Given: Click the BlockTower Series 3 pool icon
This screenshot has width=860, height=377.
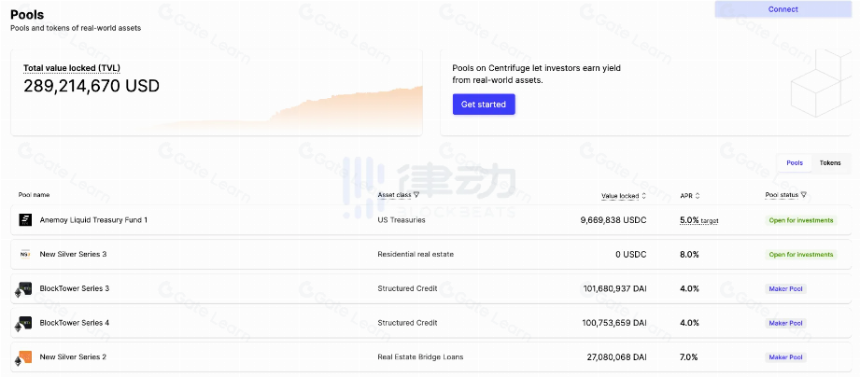Looking at the screenshot, I should (24, 289).
